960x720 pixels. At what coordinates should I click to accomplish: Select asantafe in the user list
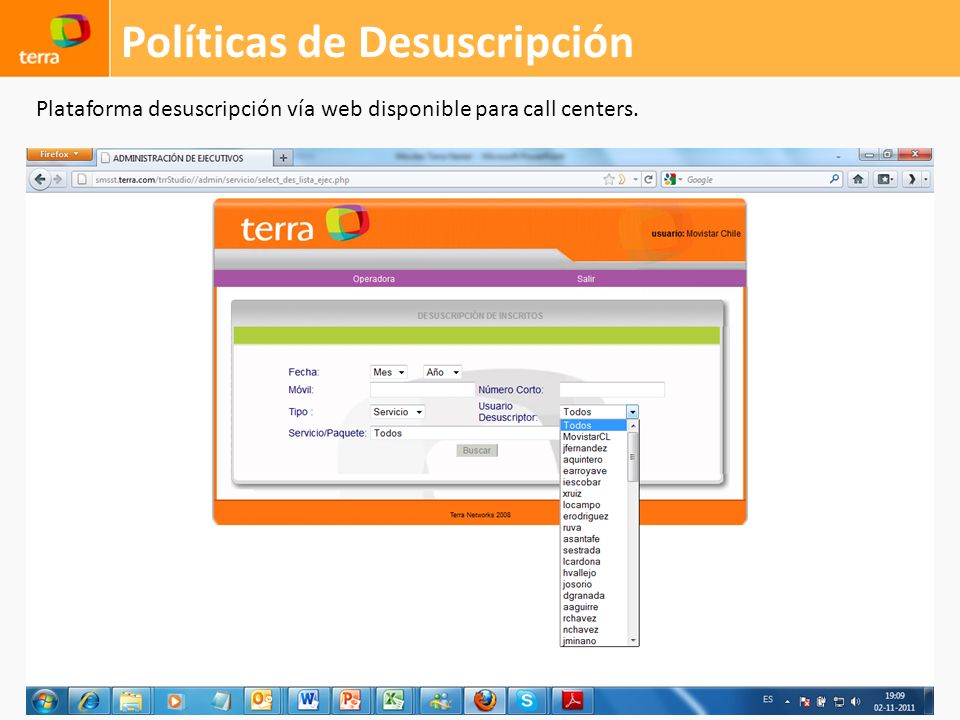[594, 539]
